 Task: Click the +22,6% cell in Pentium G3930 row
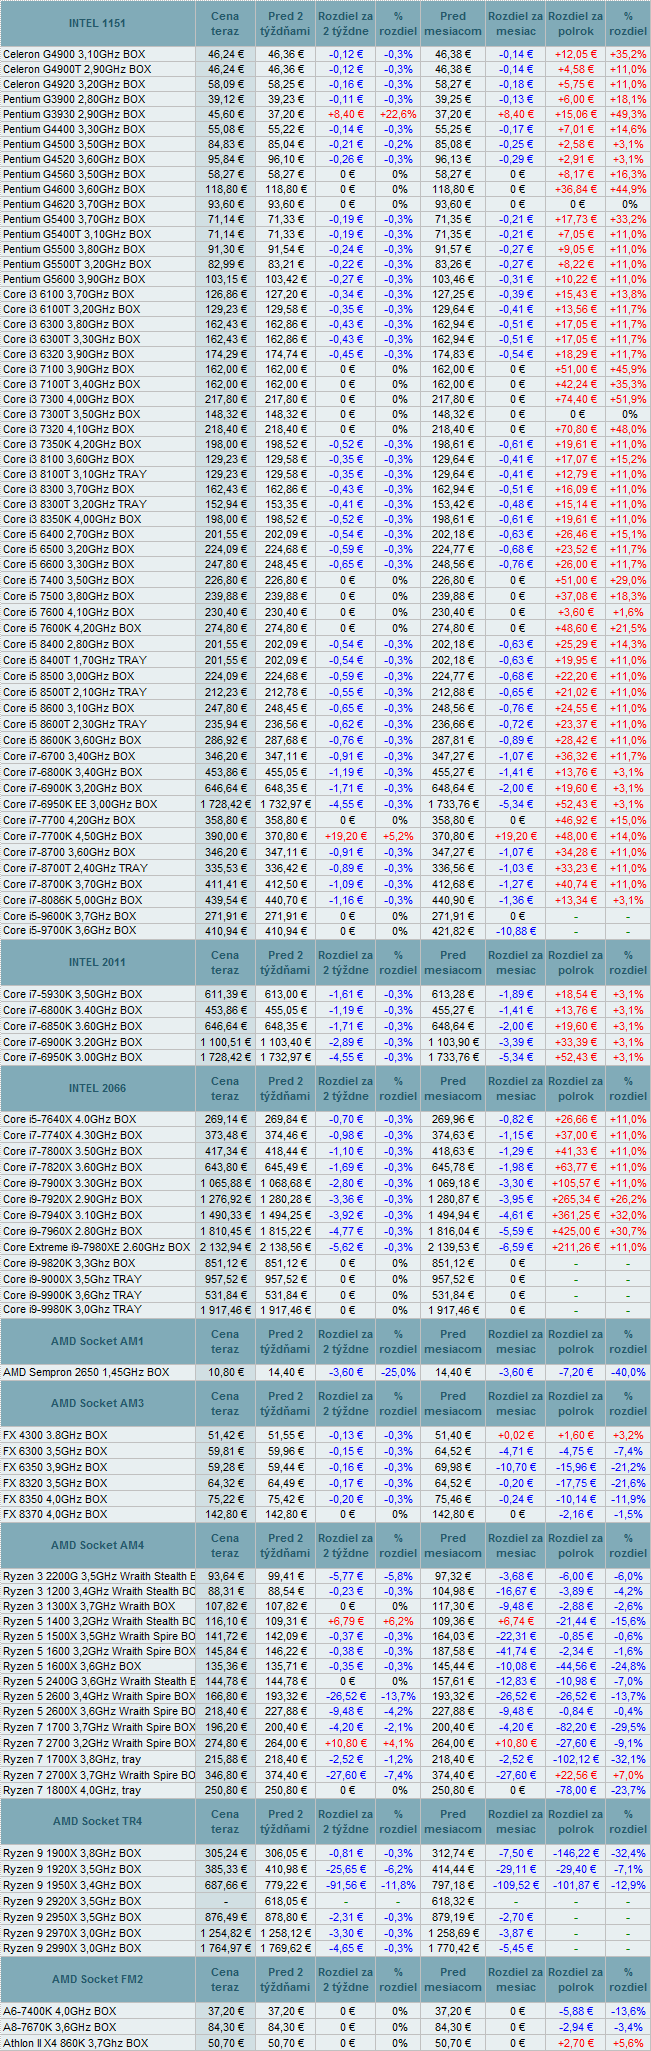coord(398,114)
